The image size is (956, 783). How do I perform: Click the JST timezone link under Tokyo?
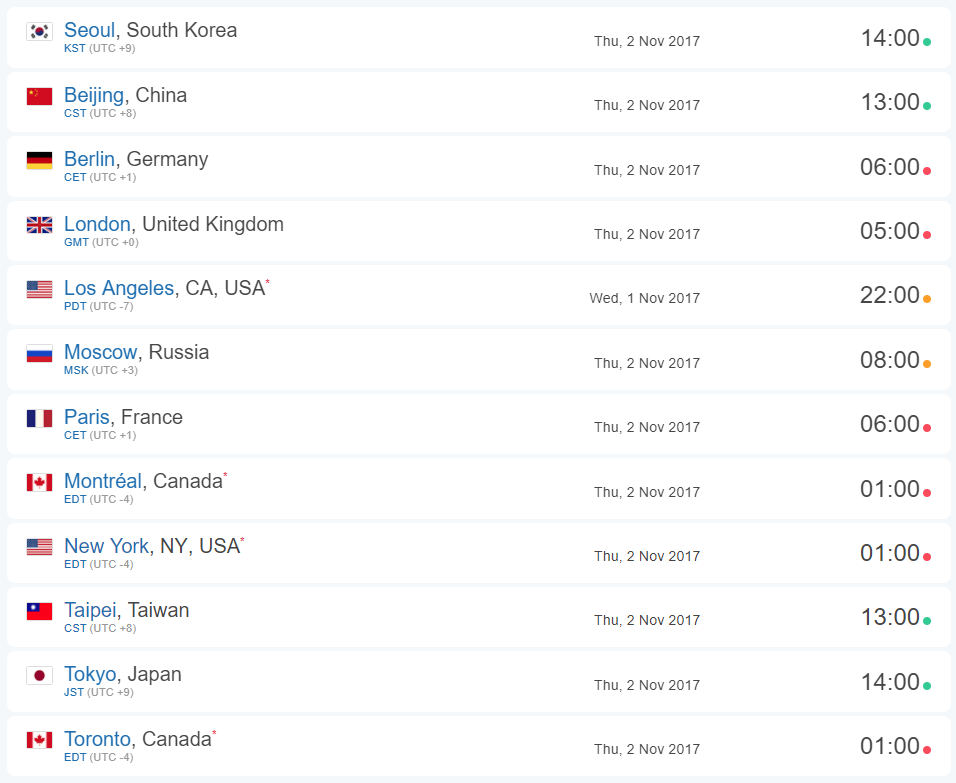(74, 692)
